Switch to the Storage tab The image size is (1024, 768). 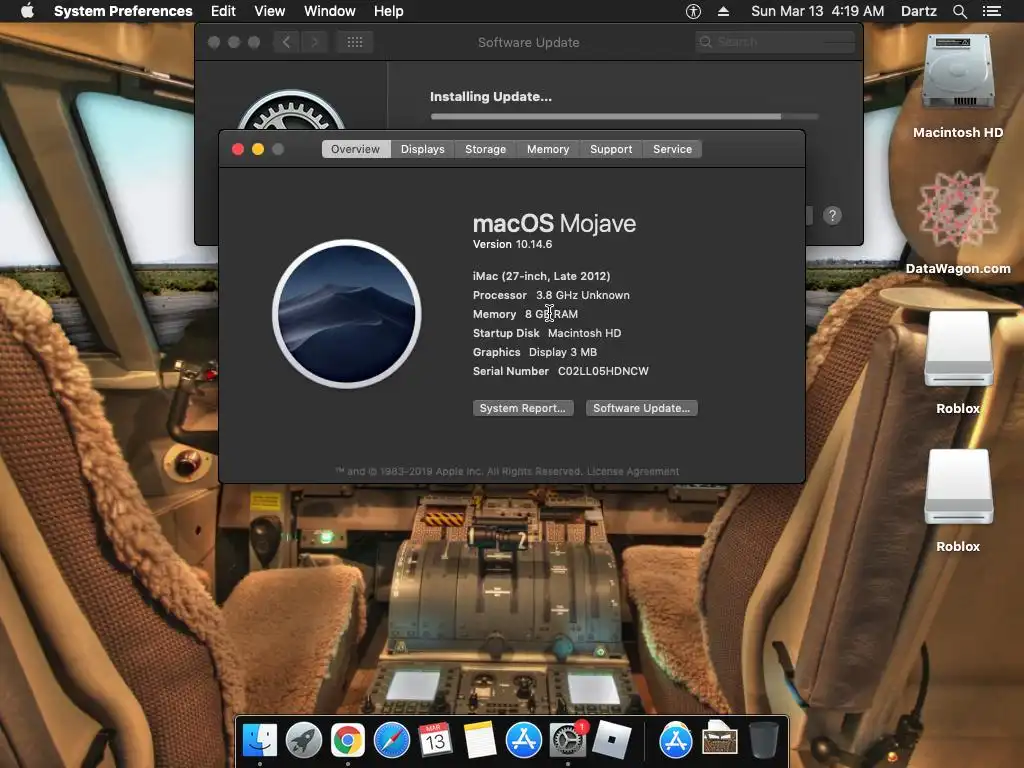click(485, 149)
